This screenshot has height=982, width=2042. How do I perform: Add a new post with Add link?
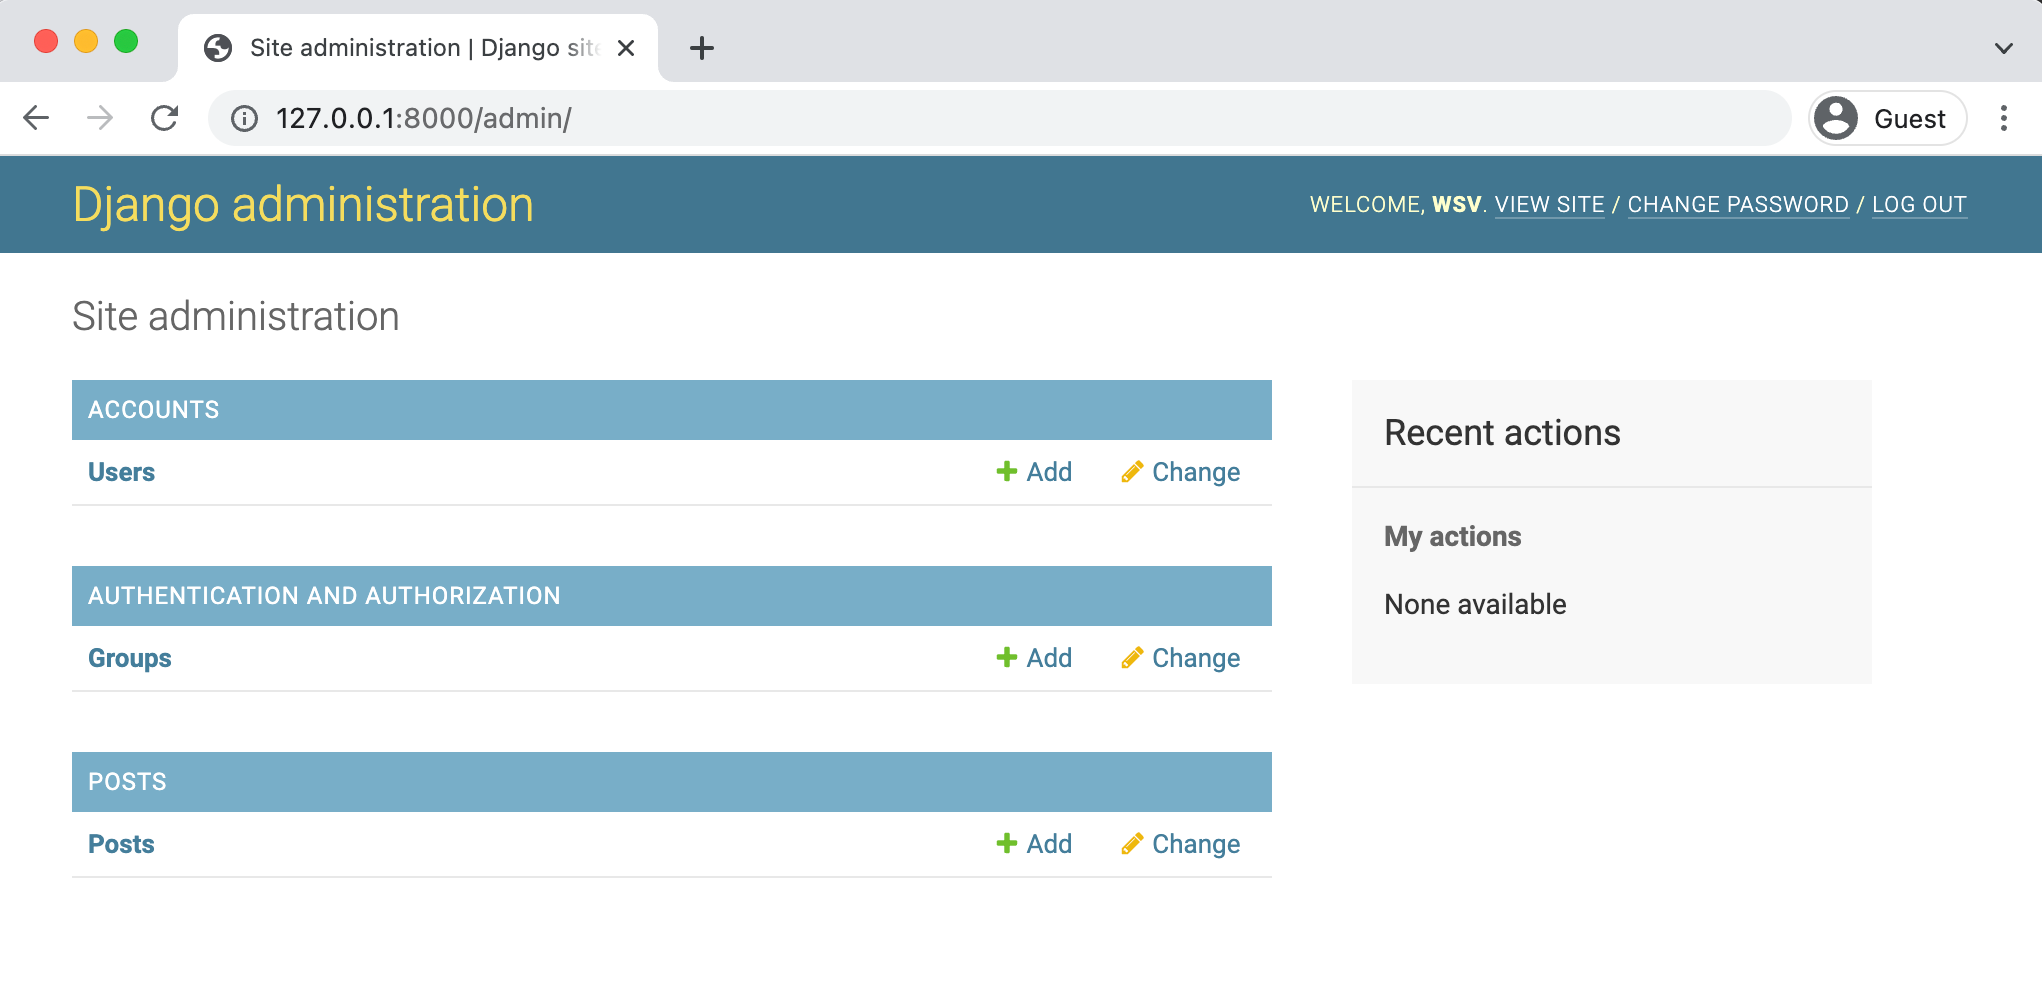tap(1034, 844)
